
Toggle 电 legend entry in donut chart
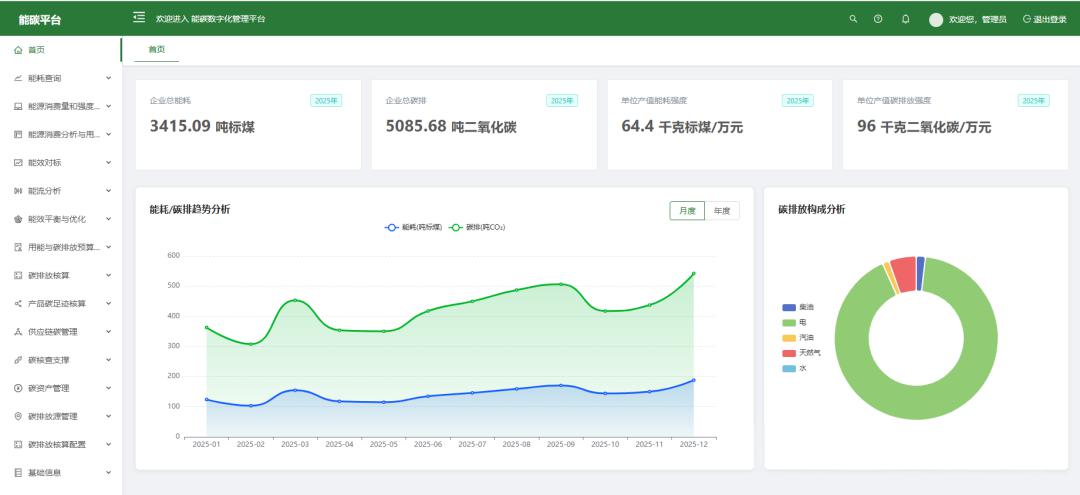click(x=793, y=323)
